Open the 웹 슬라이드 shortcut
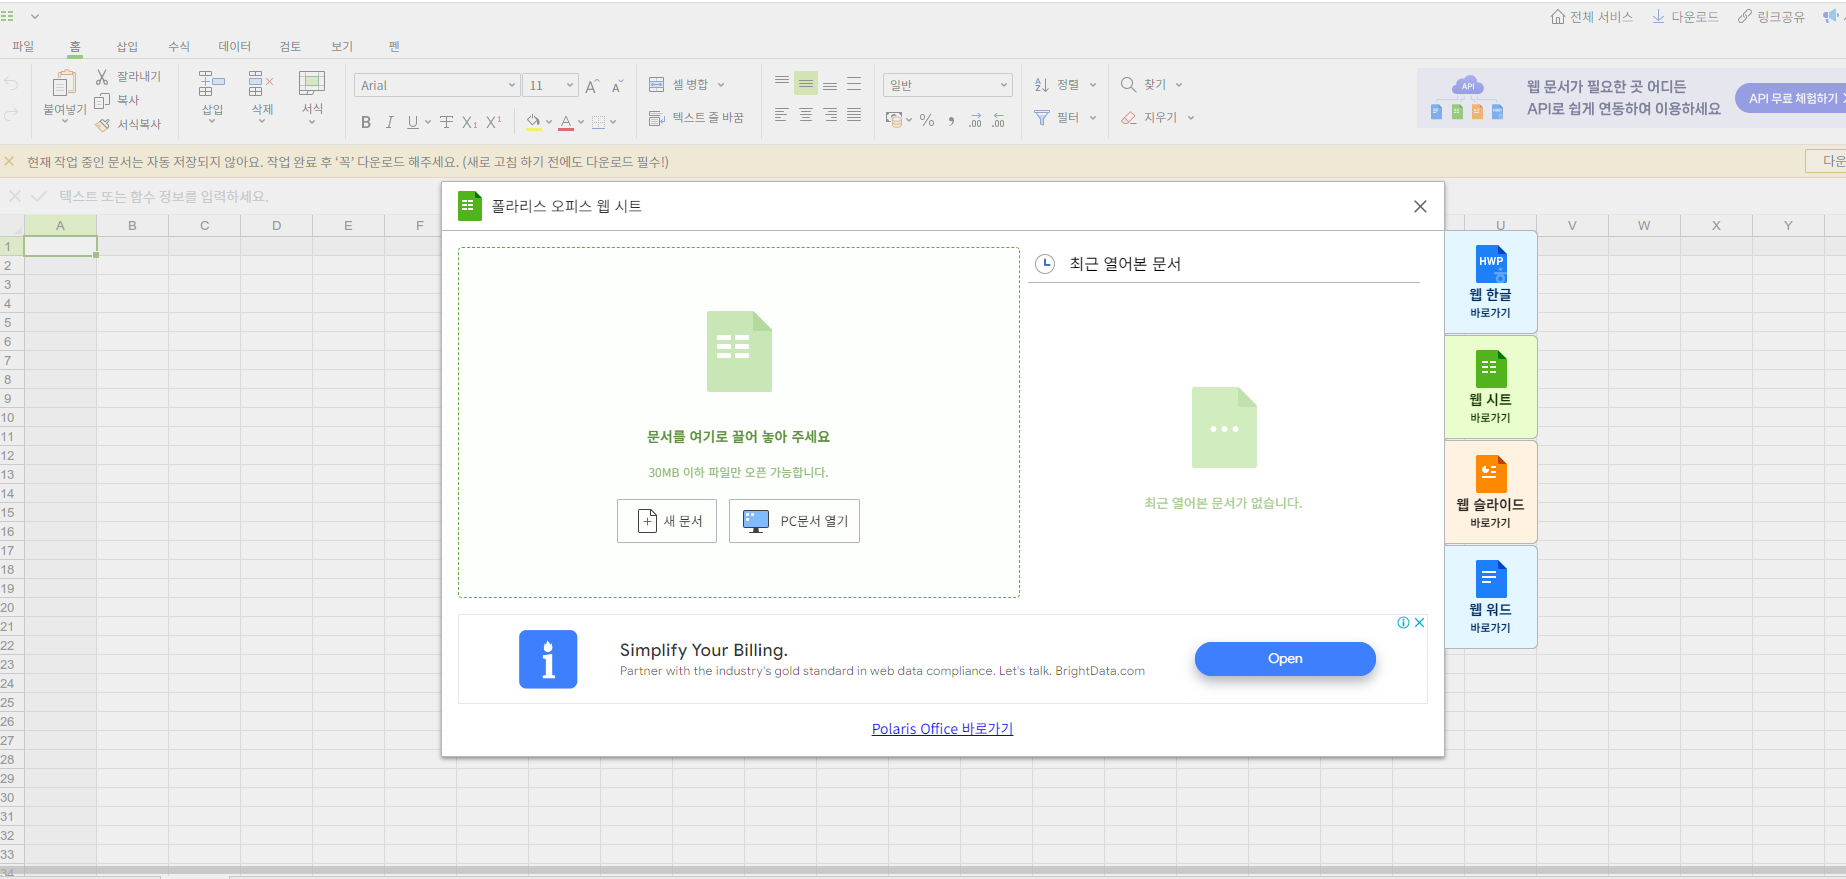The height and width of the screenshot is (879, 1846). (x=1491, y=492)
